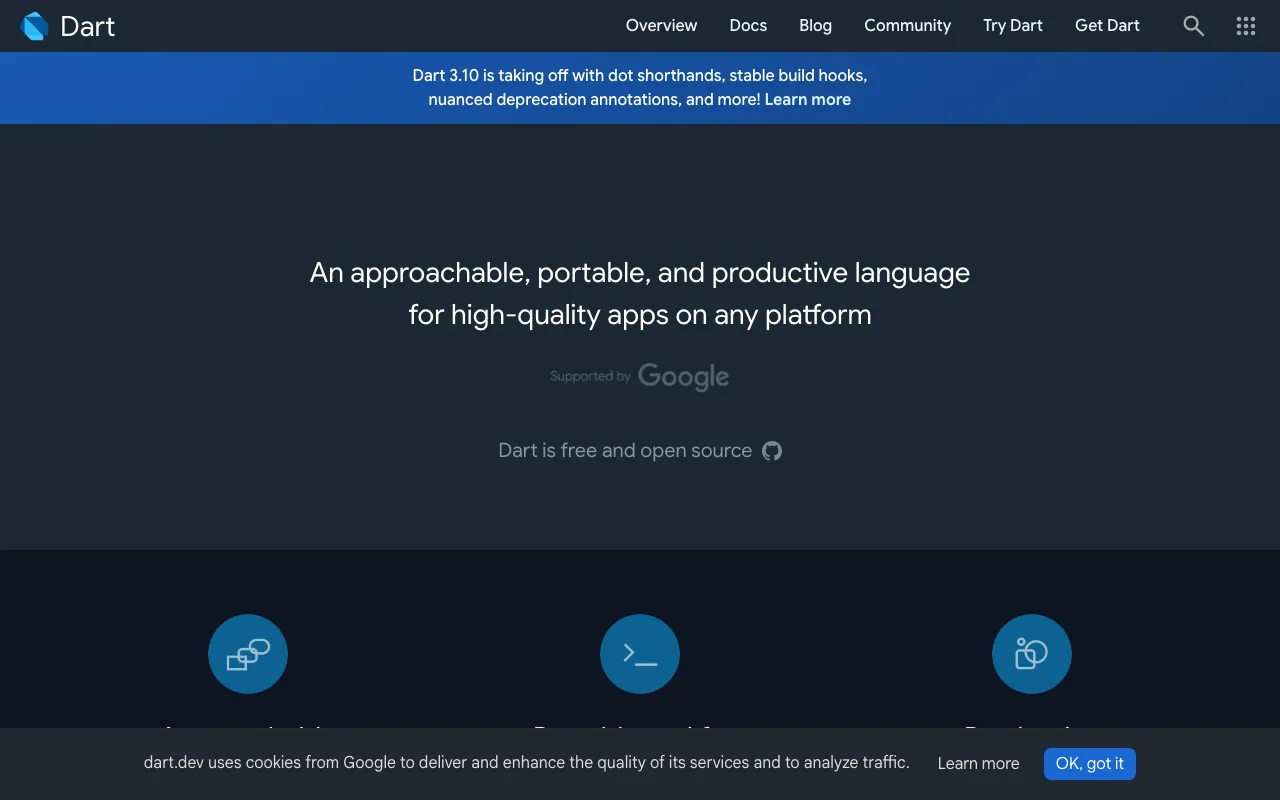Open the search on dart.dev
This screenshot has height=800, width=1280.
point(1193,26)
